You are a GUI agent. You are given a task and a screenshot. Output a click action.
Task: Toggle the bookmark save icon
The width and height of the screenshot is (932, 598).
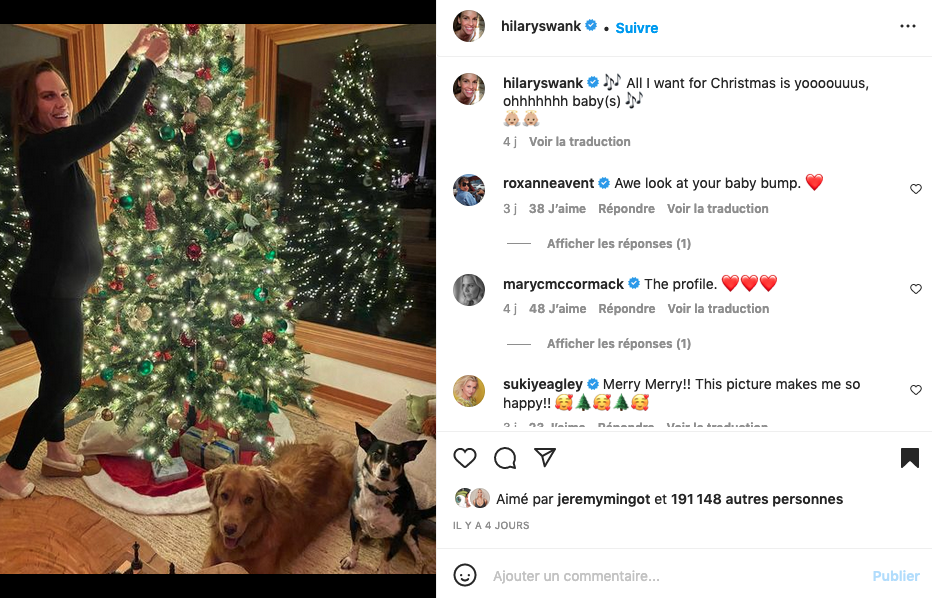click(909, 458)
